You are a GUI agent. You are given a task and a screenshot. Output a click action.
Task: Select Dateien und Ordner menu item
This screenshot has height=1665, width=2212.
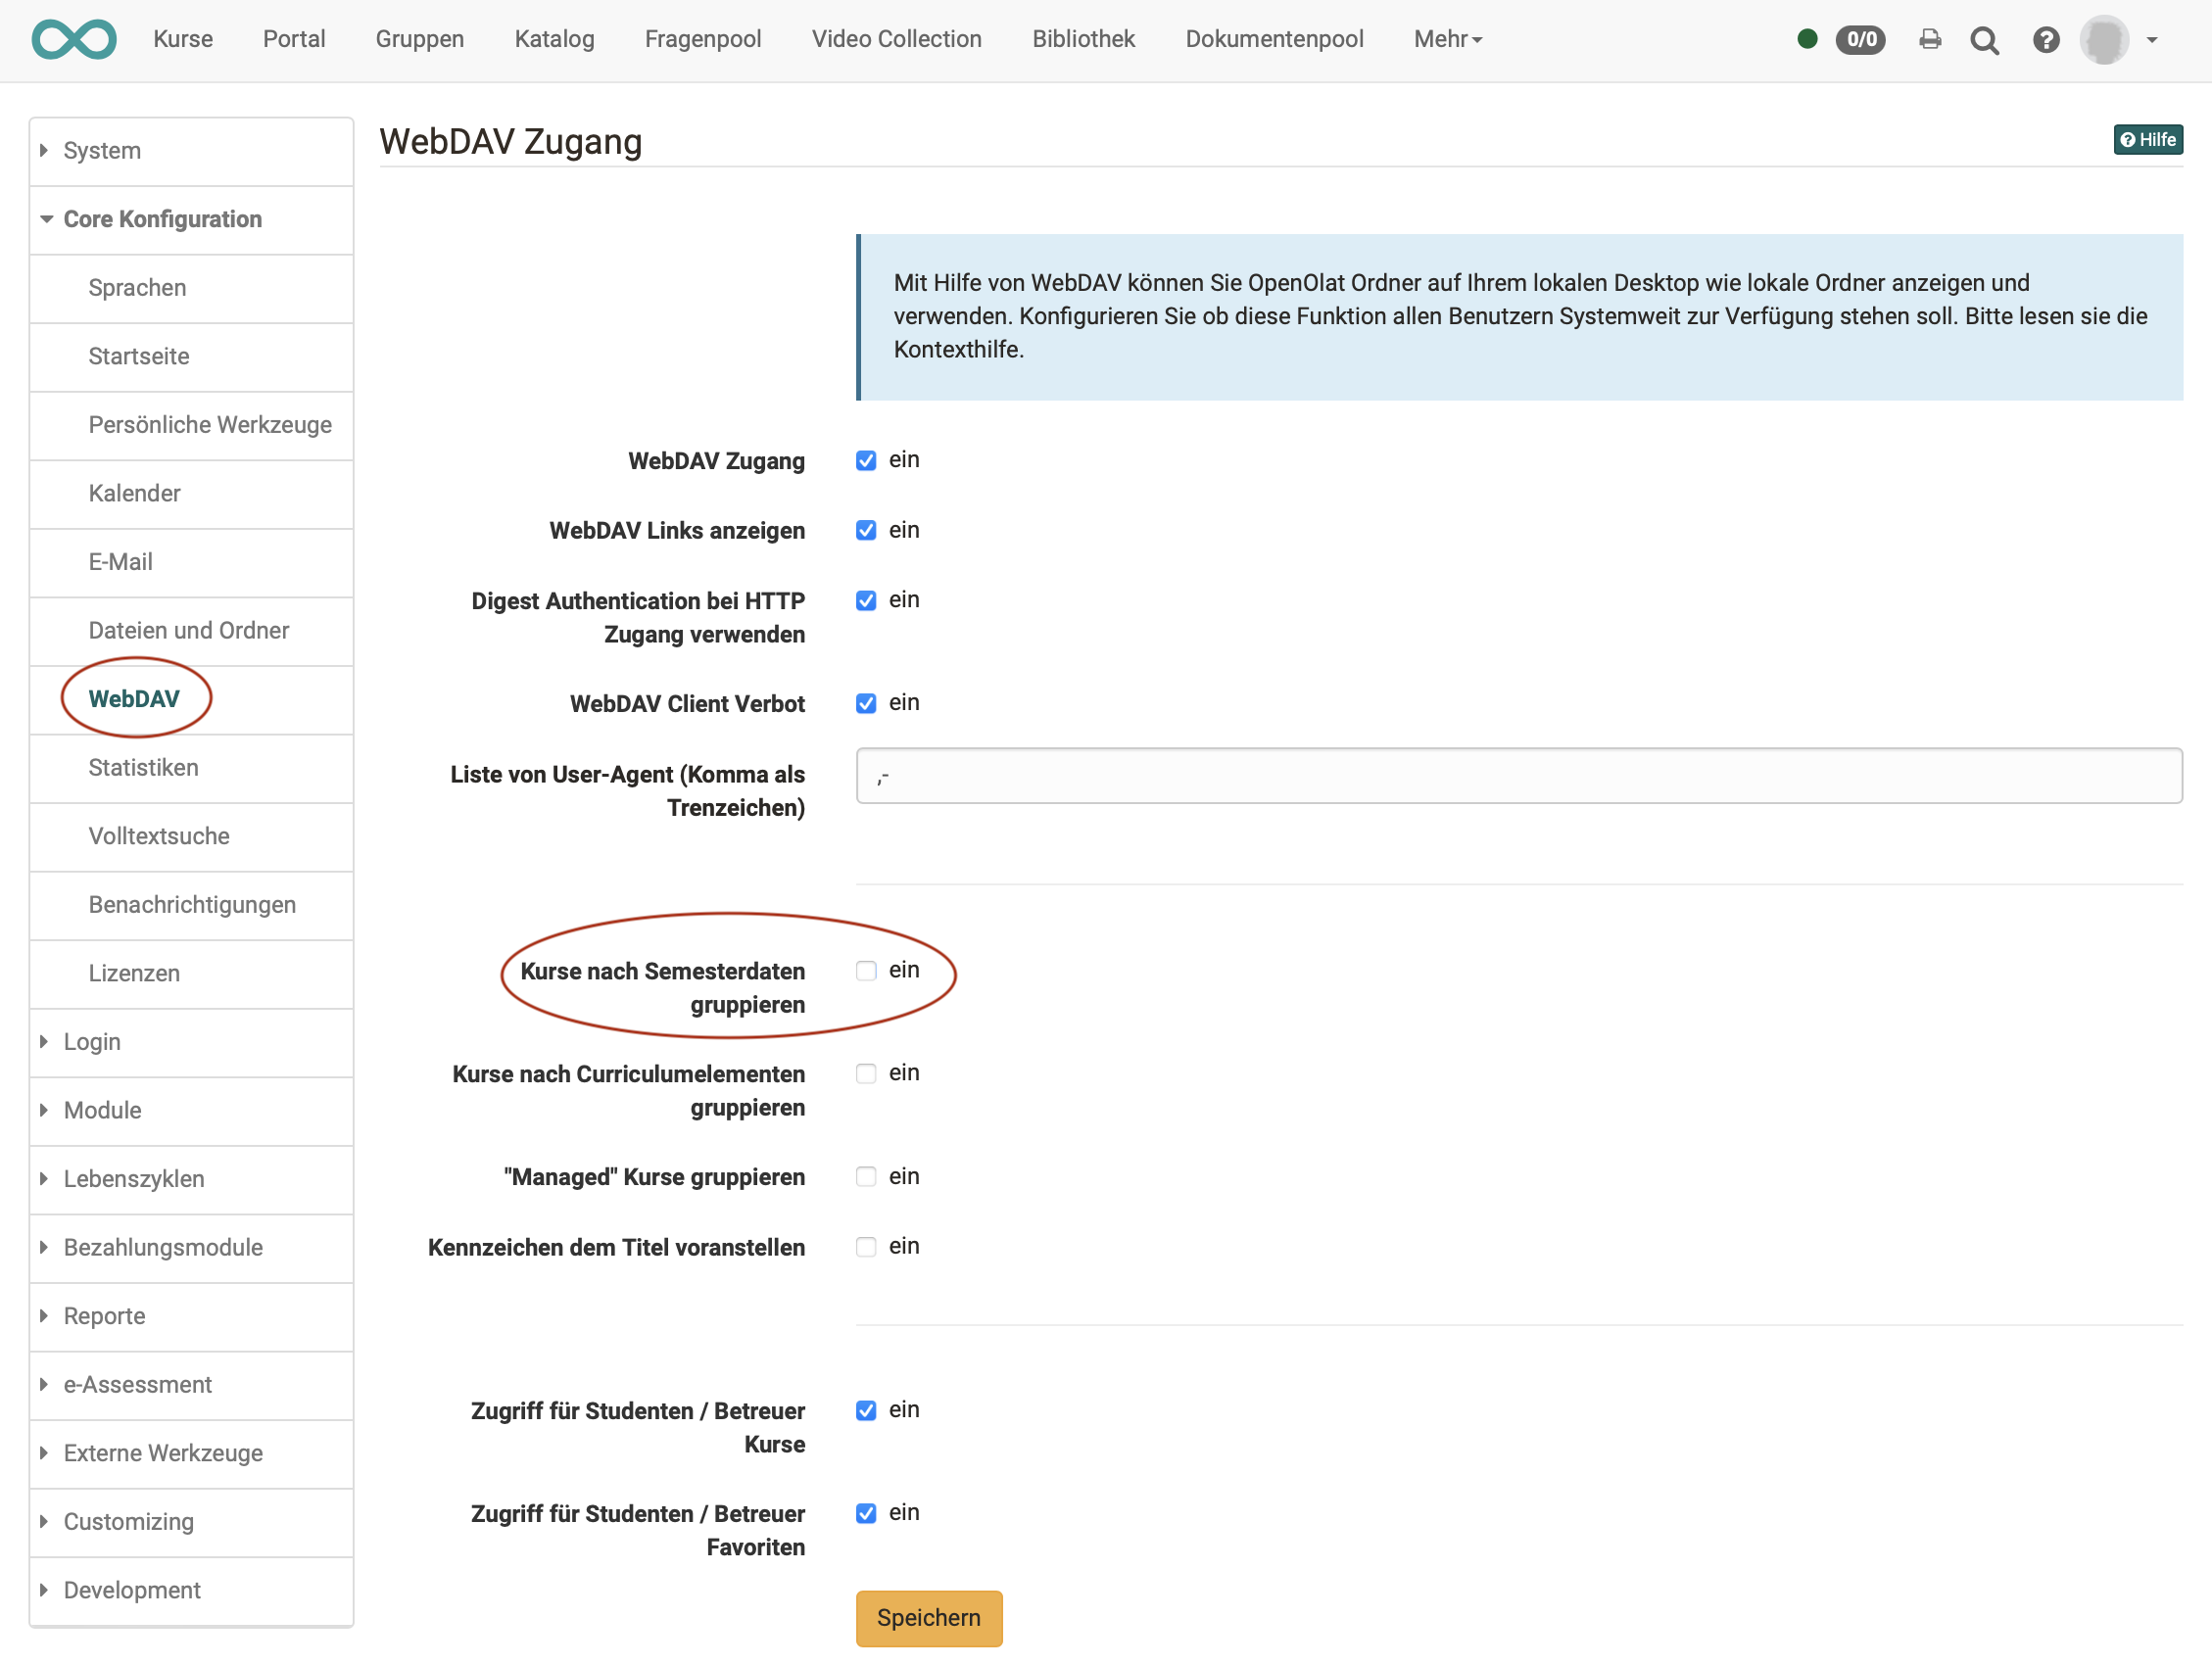coord(188,631)
